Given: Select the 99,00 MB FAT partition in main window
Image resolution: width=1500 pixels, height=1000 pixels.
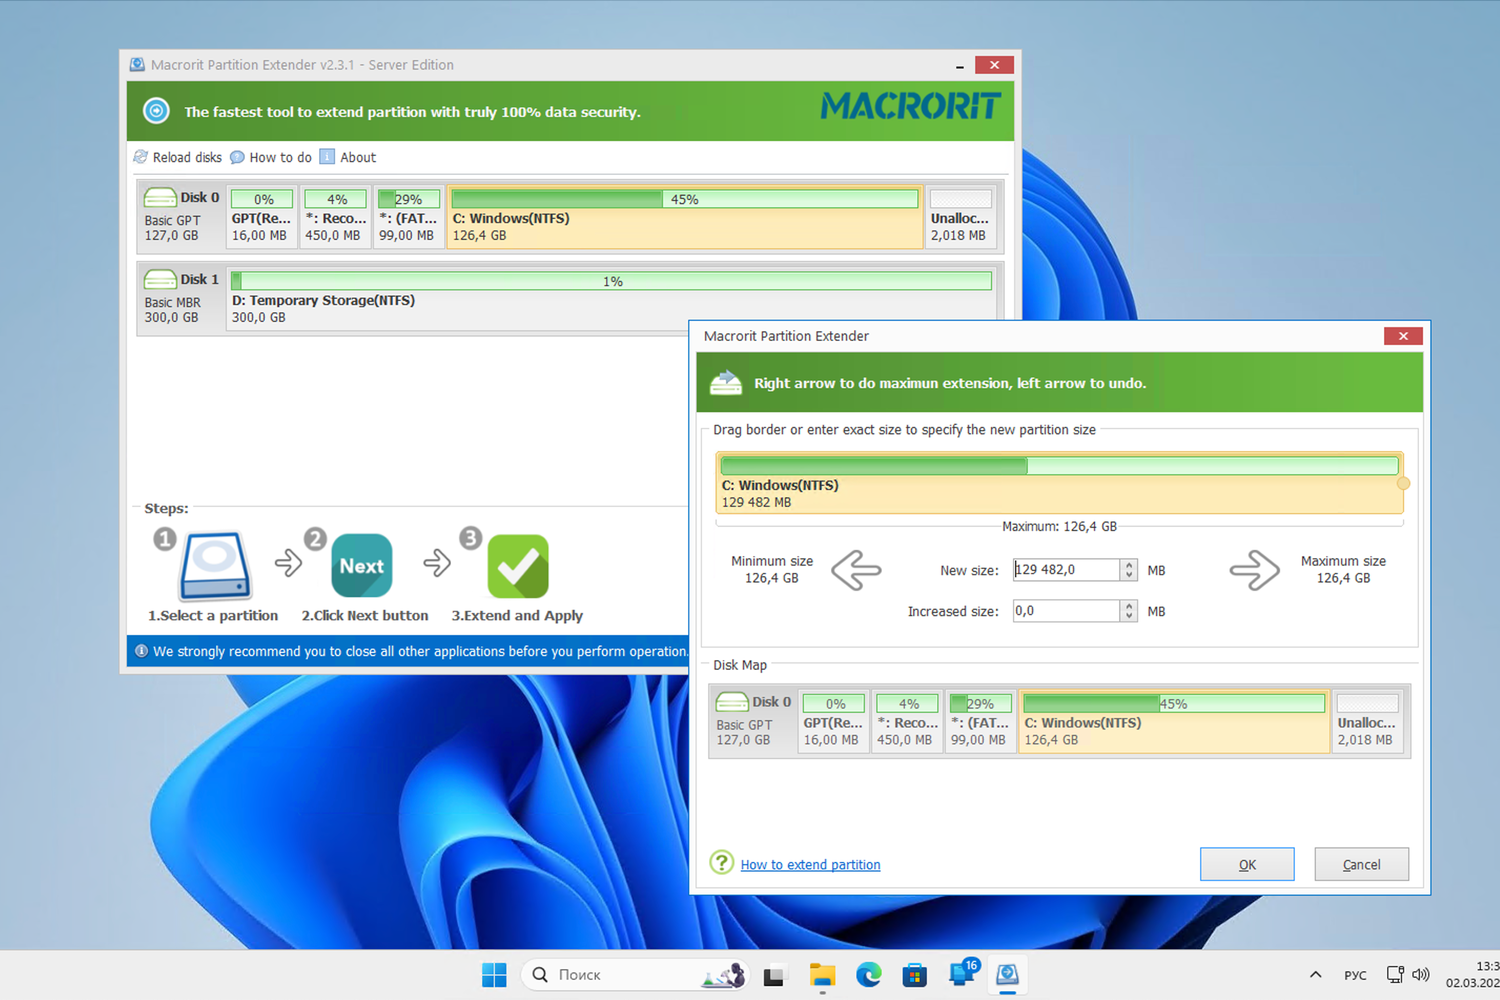Looking at the screenshot, I should click(x=409, y=217).
